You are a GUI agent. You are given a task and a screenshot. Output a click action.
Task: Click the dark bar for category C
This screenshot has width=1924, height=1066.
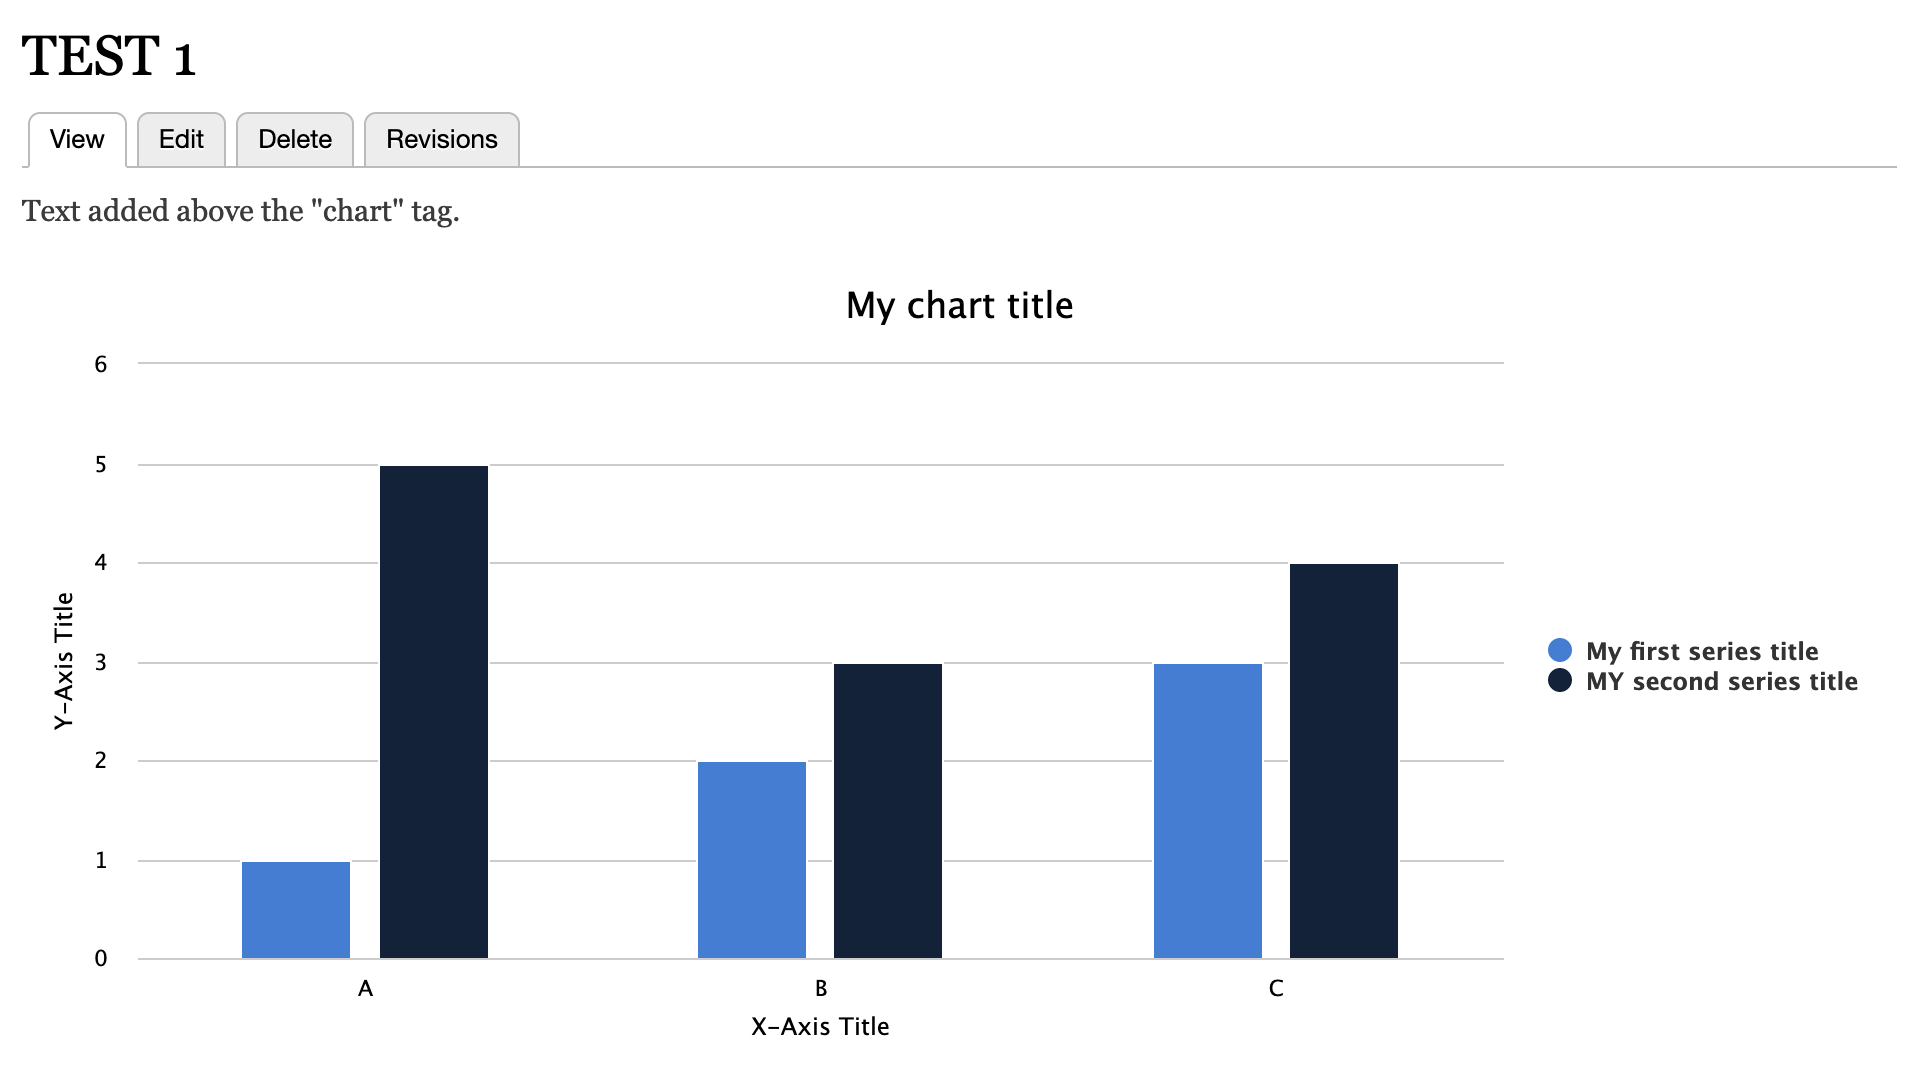pyautogui.click(x=1344, y=761)
